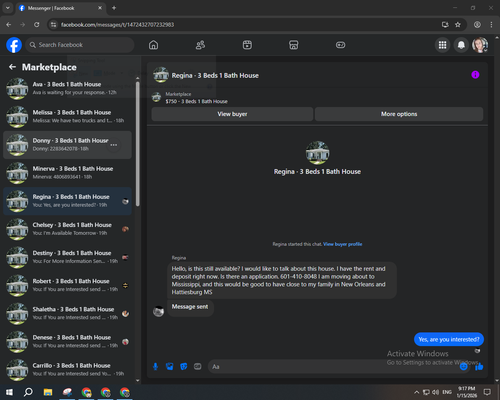
Task: Select the Messenger | Facebook tab
Action: click(61, 8)
